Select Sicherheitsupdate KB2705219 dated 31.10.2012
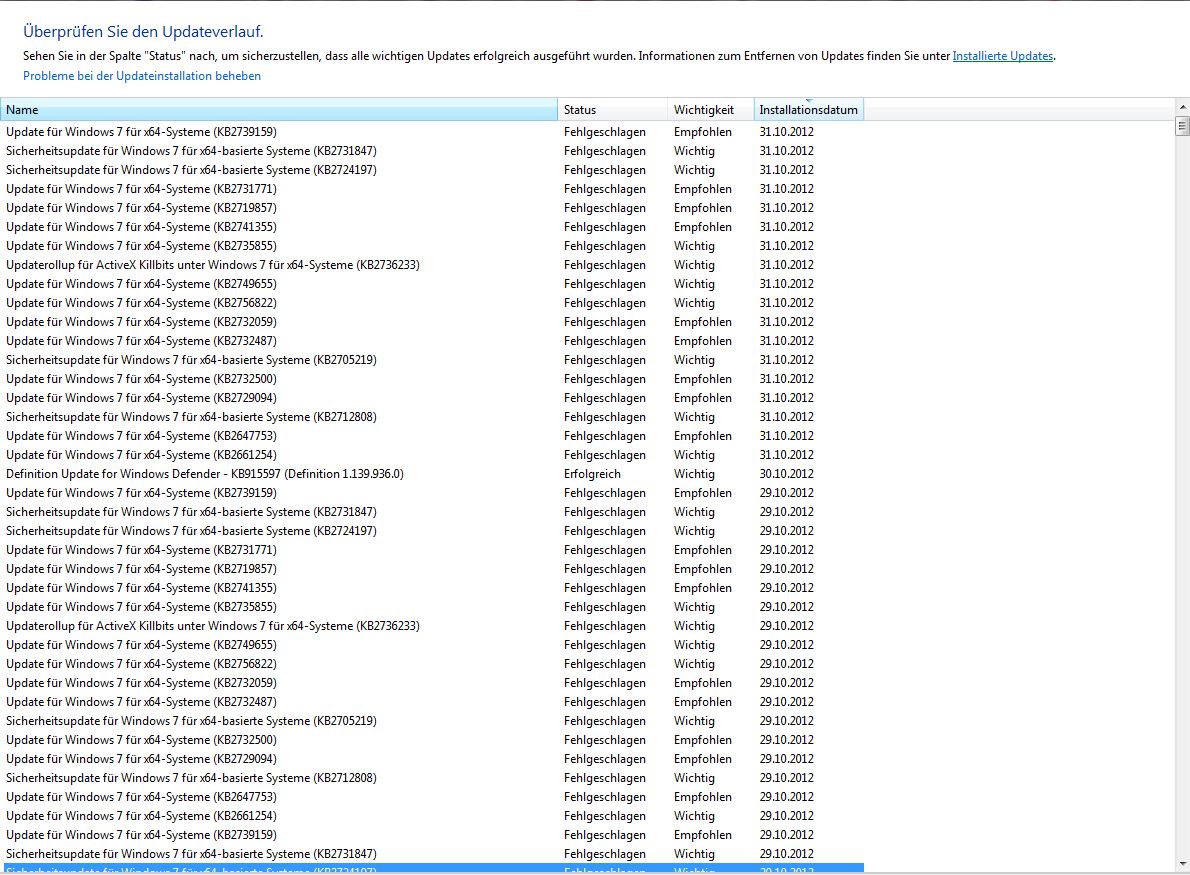The height and width of the screenshot is (875, 1190). coord(432,360)
